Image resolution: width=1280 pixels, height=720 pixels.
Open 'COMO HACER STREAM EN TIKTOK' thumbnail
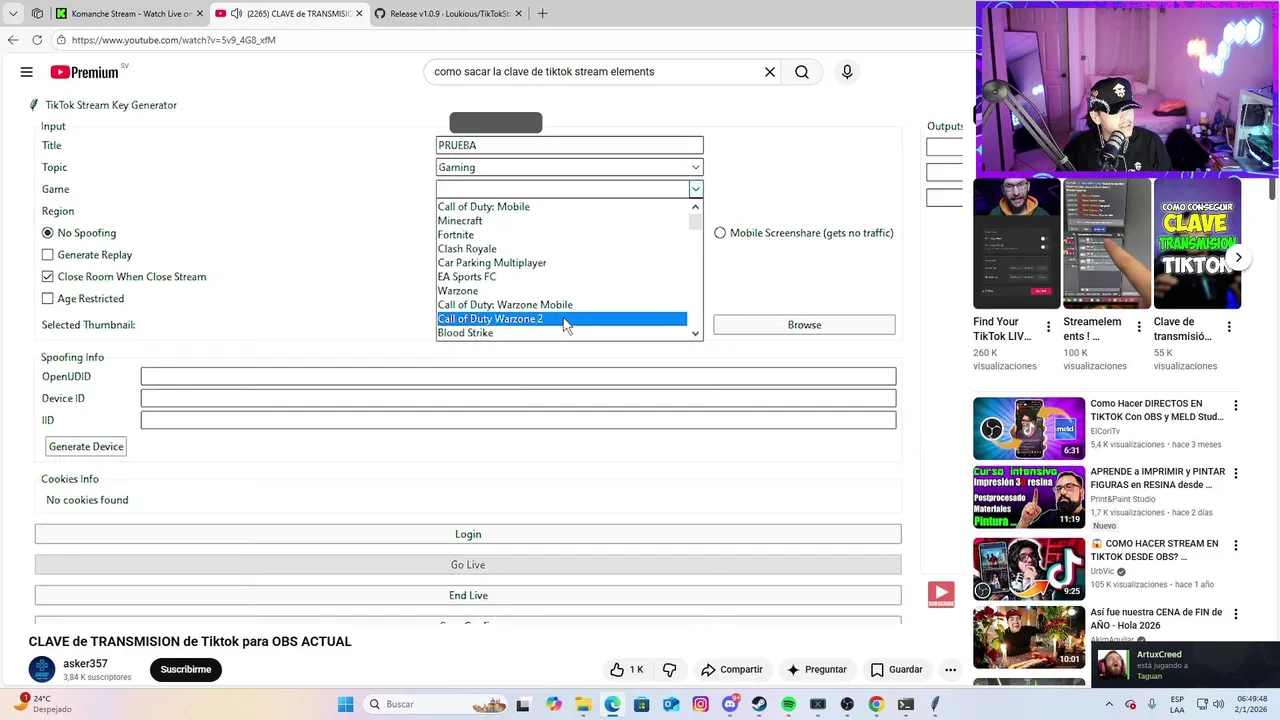pos(1029,569)
